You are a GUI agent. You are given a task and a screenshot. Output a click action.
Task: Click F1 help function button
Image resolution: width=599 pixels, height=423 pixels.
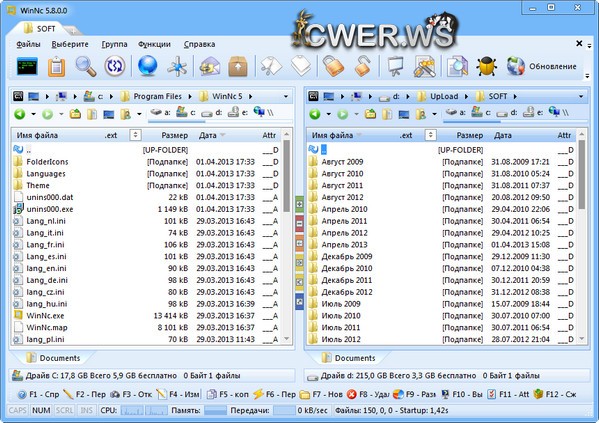(38, 394)
